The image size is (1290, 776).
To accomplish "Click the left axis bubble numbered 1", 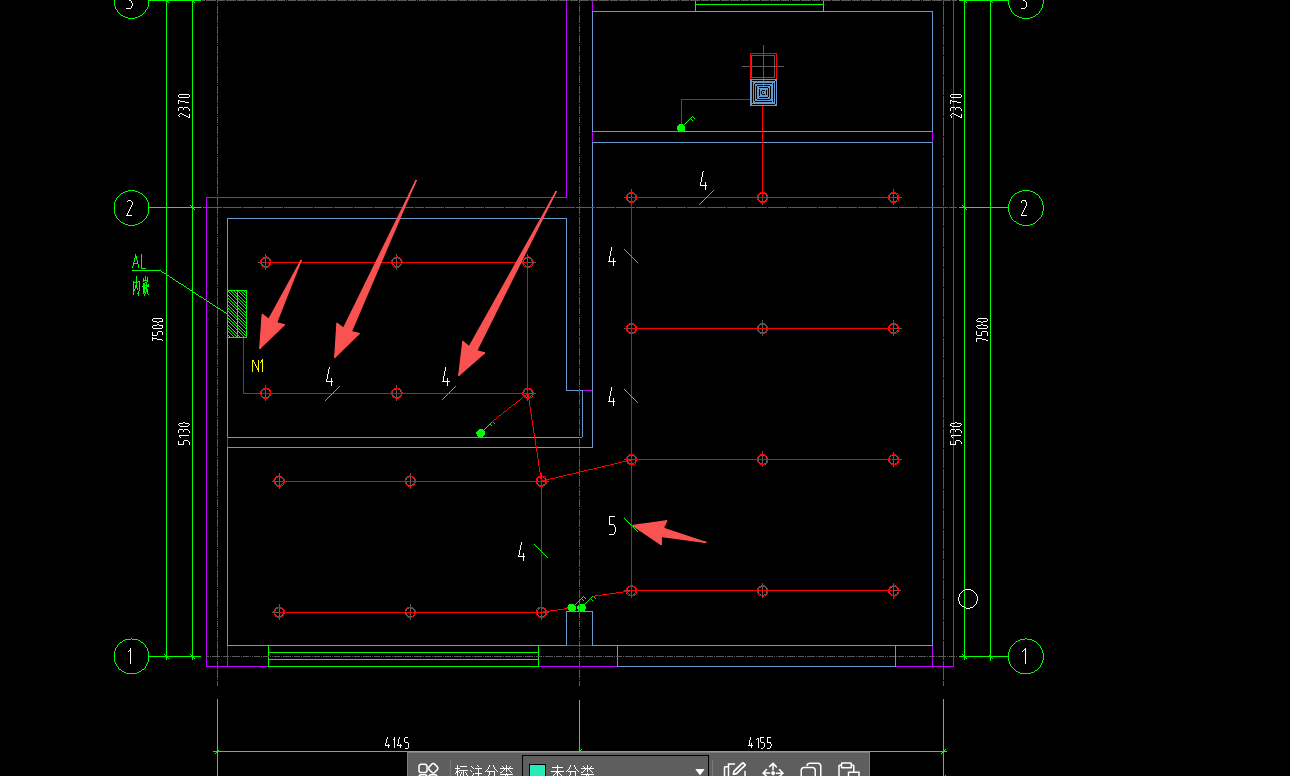I will (x=131, y=657).
